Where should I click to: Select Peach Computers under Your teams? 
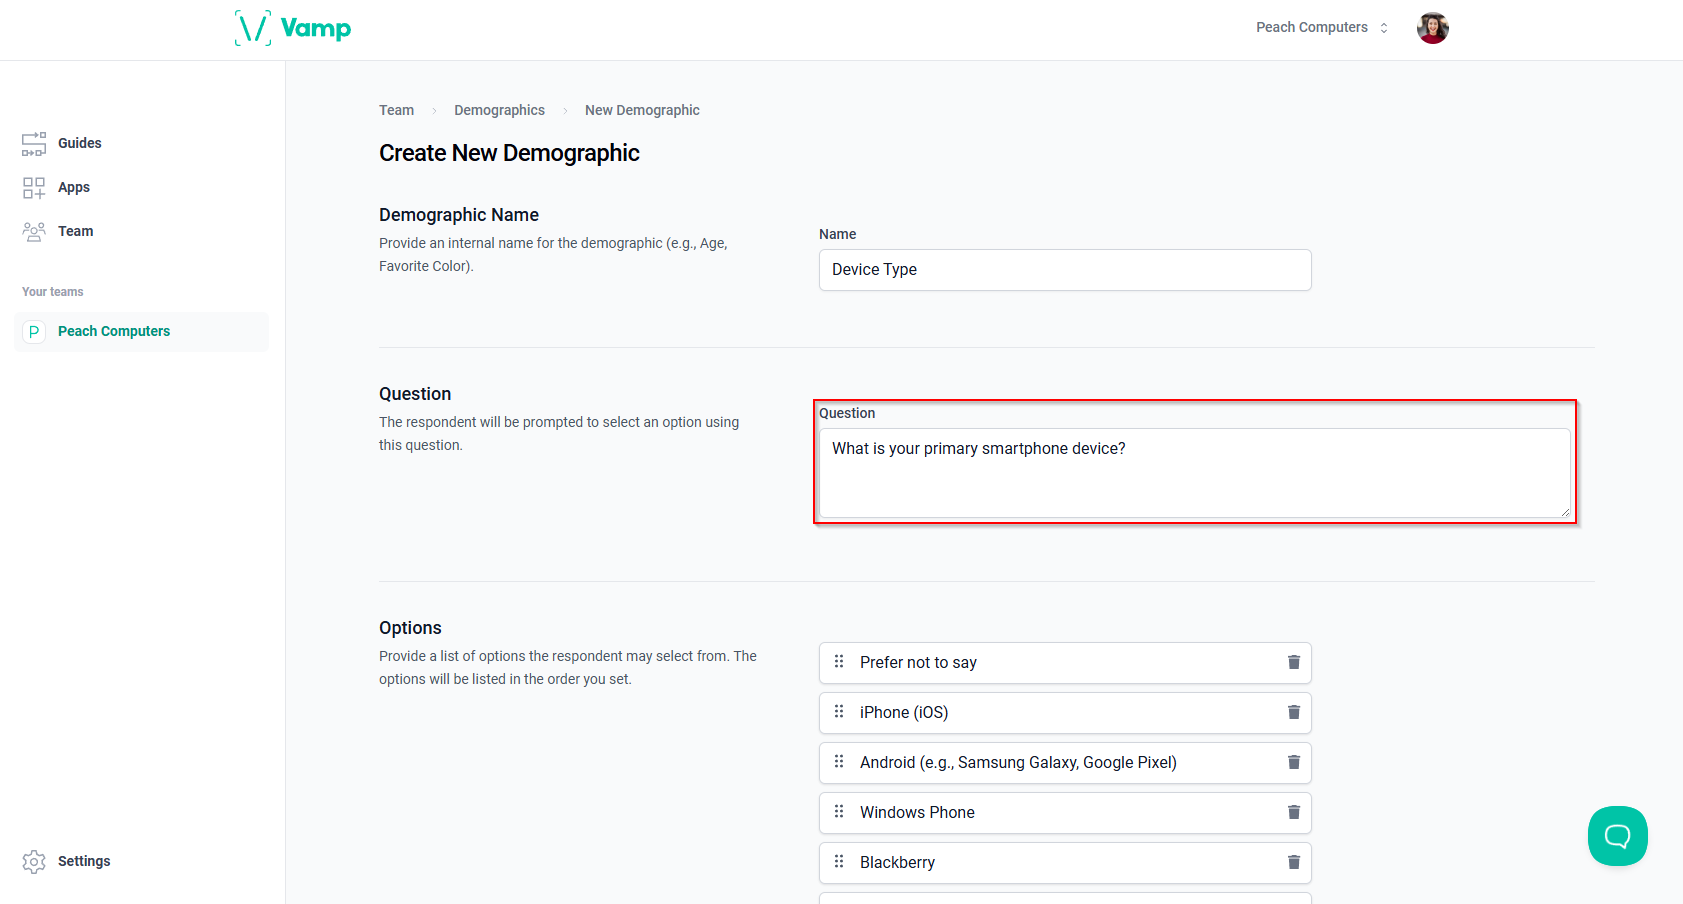pyautogui.click(x=113, y=331)
